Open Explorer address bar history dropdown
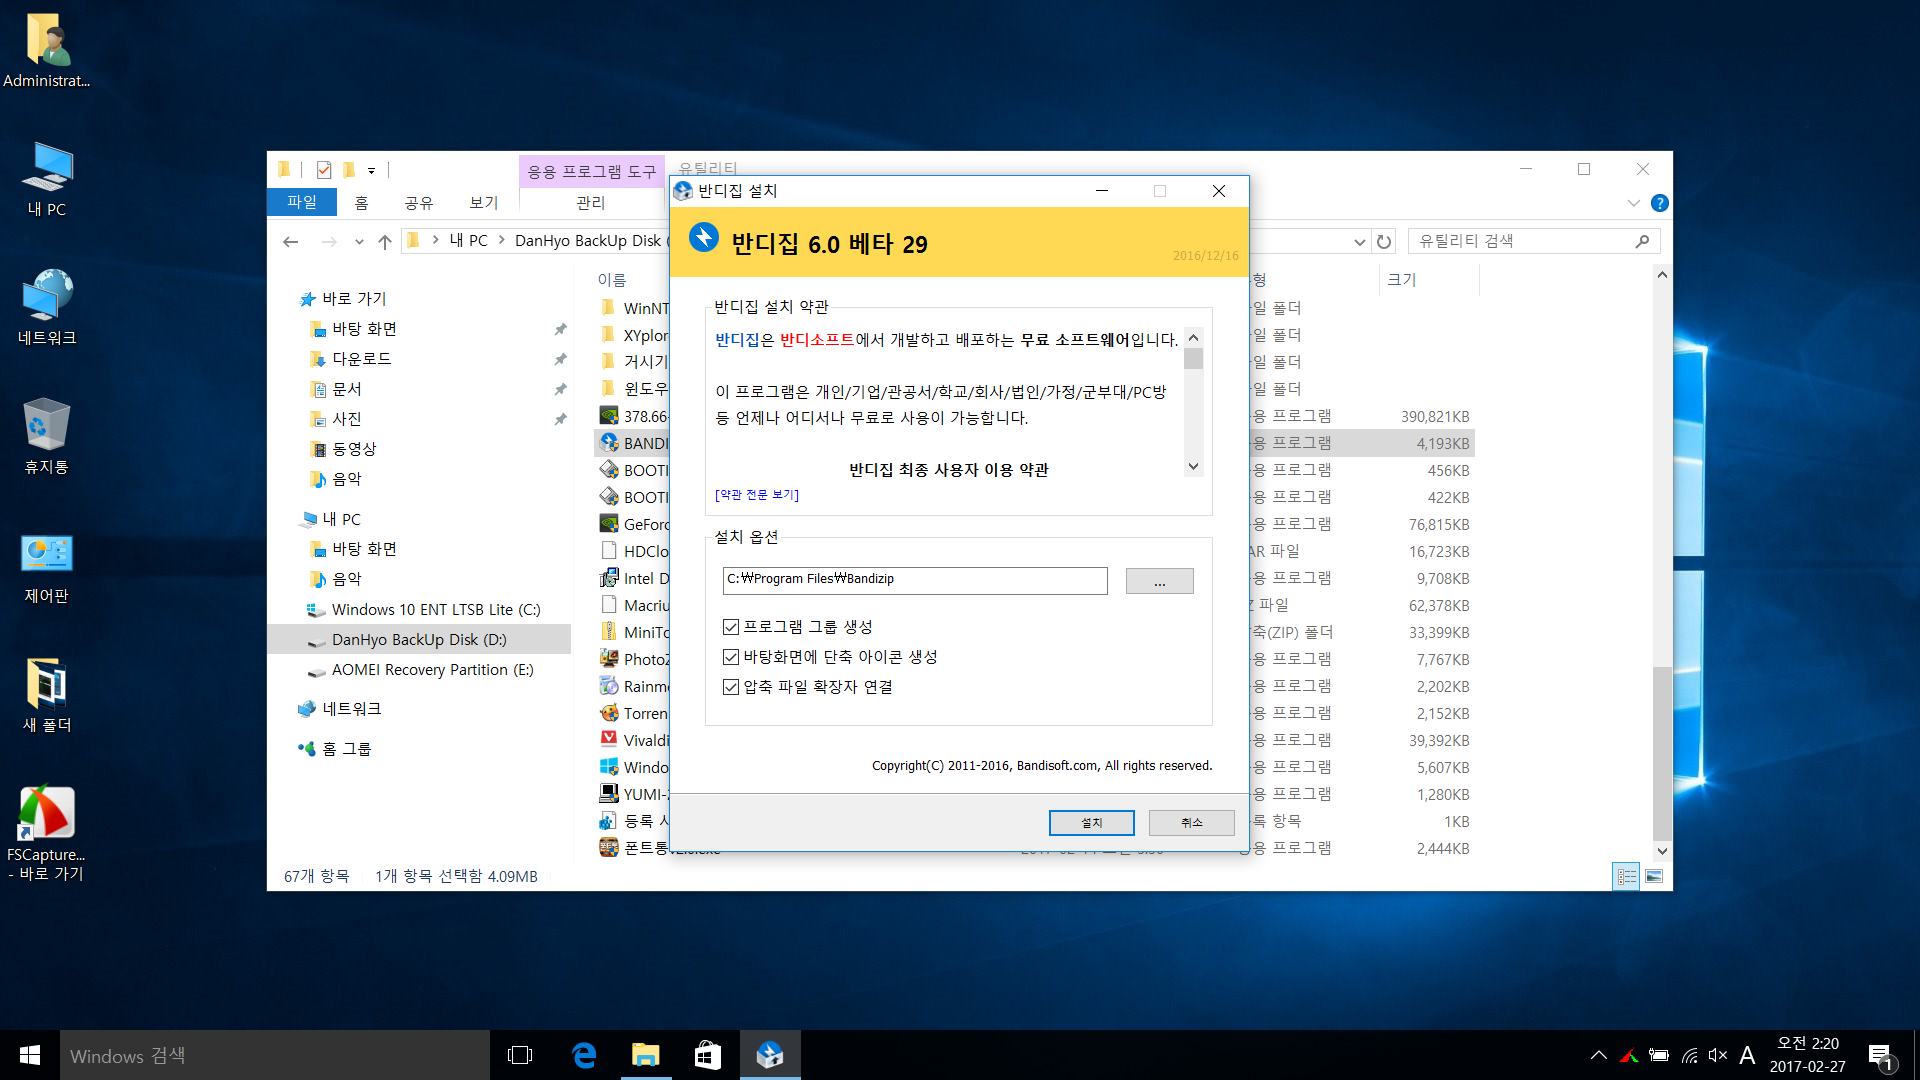Viewport: 1920px width, 1080px height. [x=1359, y=241]
